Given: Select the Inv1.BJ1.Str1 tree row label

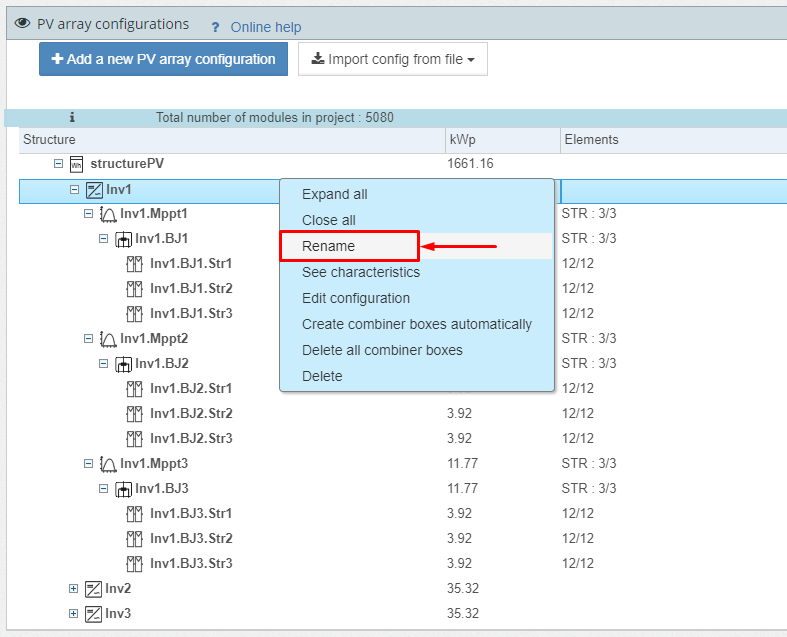Looking at the screenshot, I should pos(191,264).
